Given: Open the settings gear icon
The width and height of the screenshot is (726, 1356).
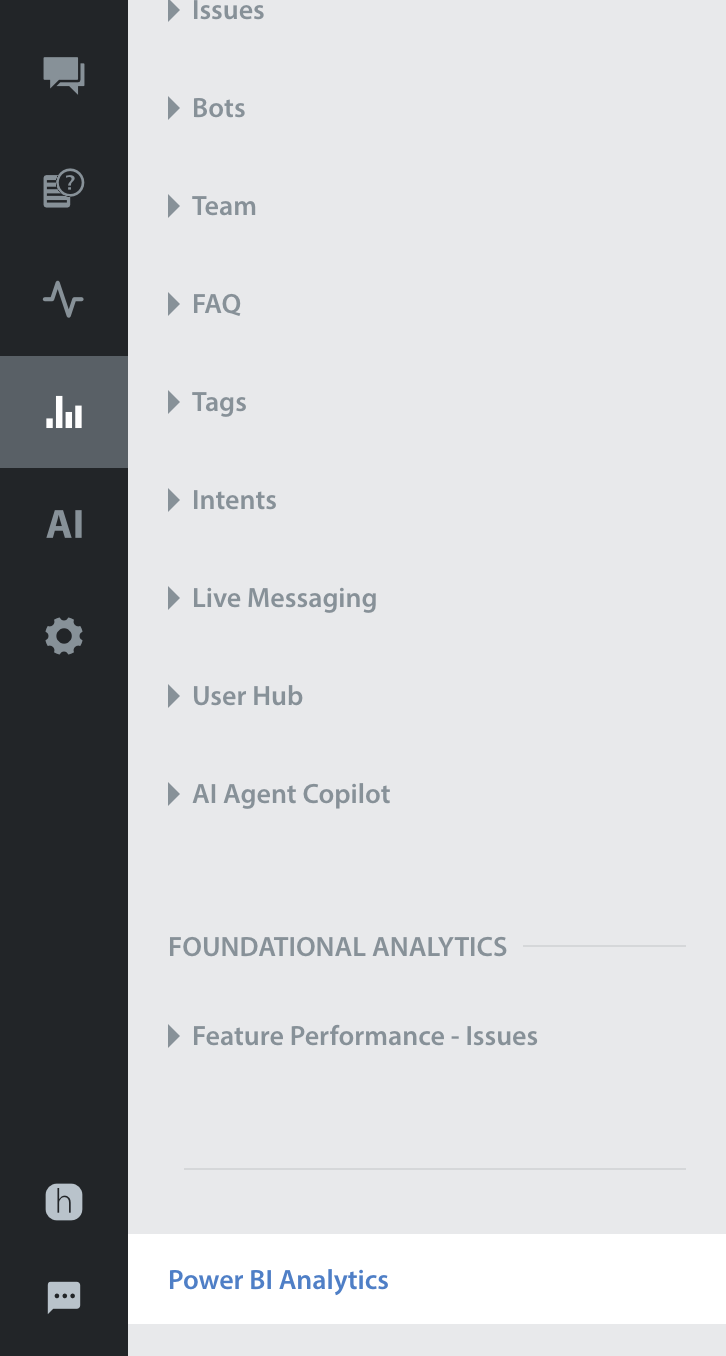Looking at the screenshot, I should point(64,636).
